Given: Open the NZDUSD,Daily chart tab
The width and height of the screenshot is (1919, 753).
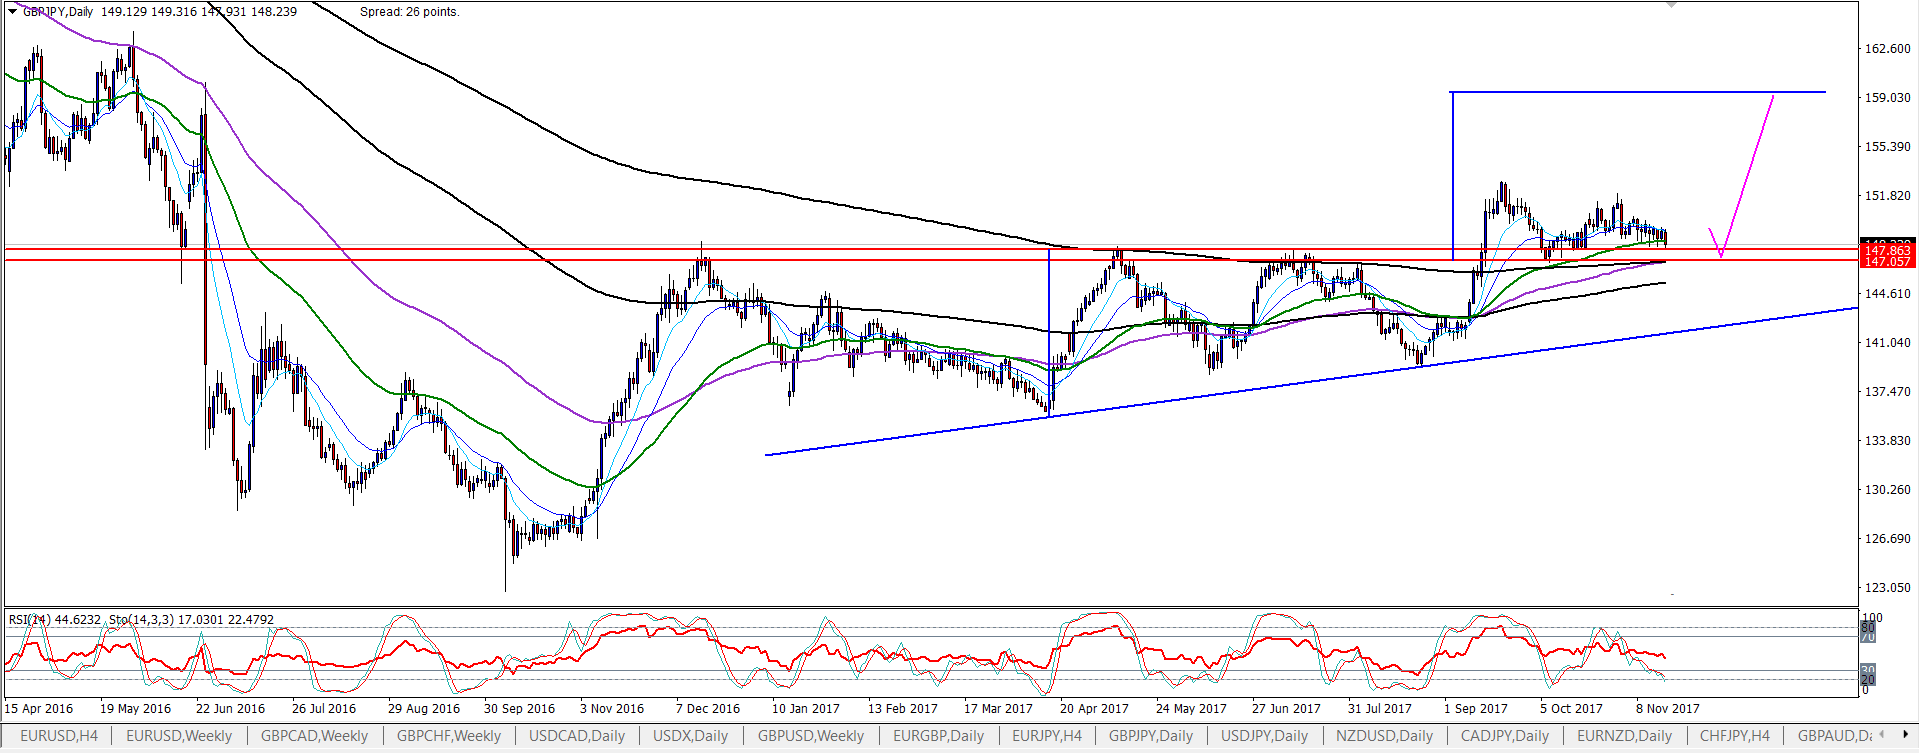Looking at the screenshot, I should pos(1385,736).
